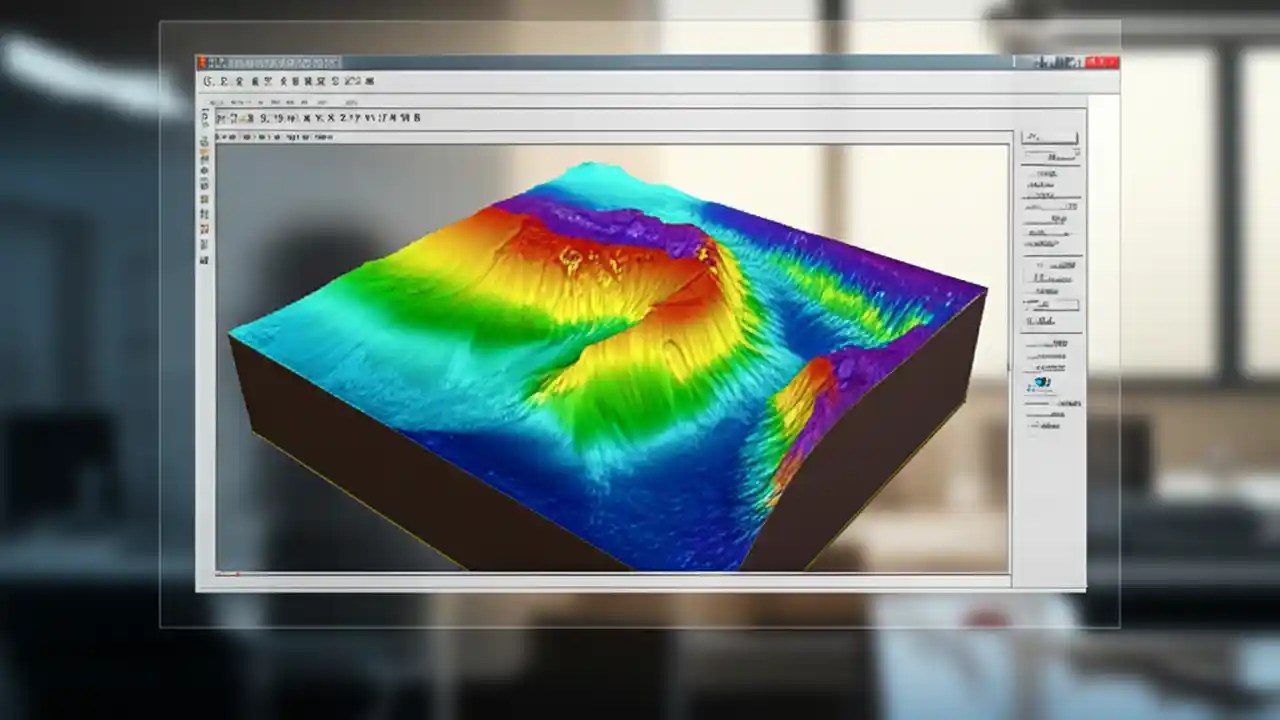Viewport: 1280px width, 720px height.
Task: Select the zoom tool on the second toolbar row
Action: pyautogui.click(x=231, y=117)
